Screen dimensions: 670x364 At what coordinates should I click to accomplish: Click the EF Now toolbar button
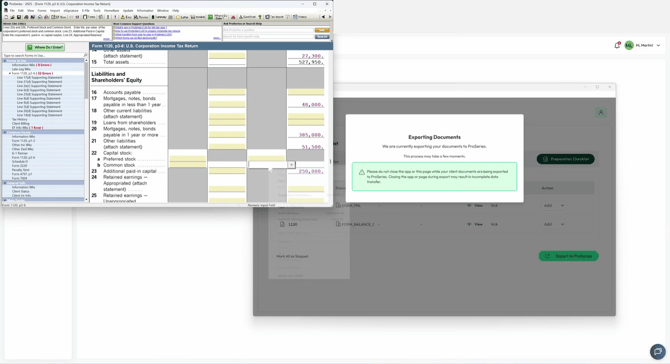(x=59, y=17)
